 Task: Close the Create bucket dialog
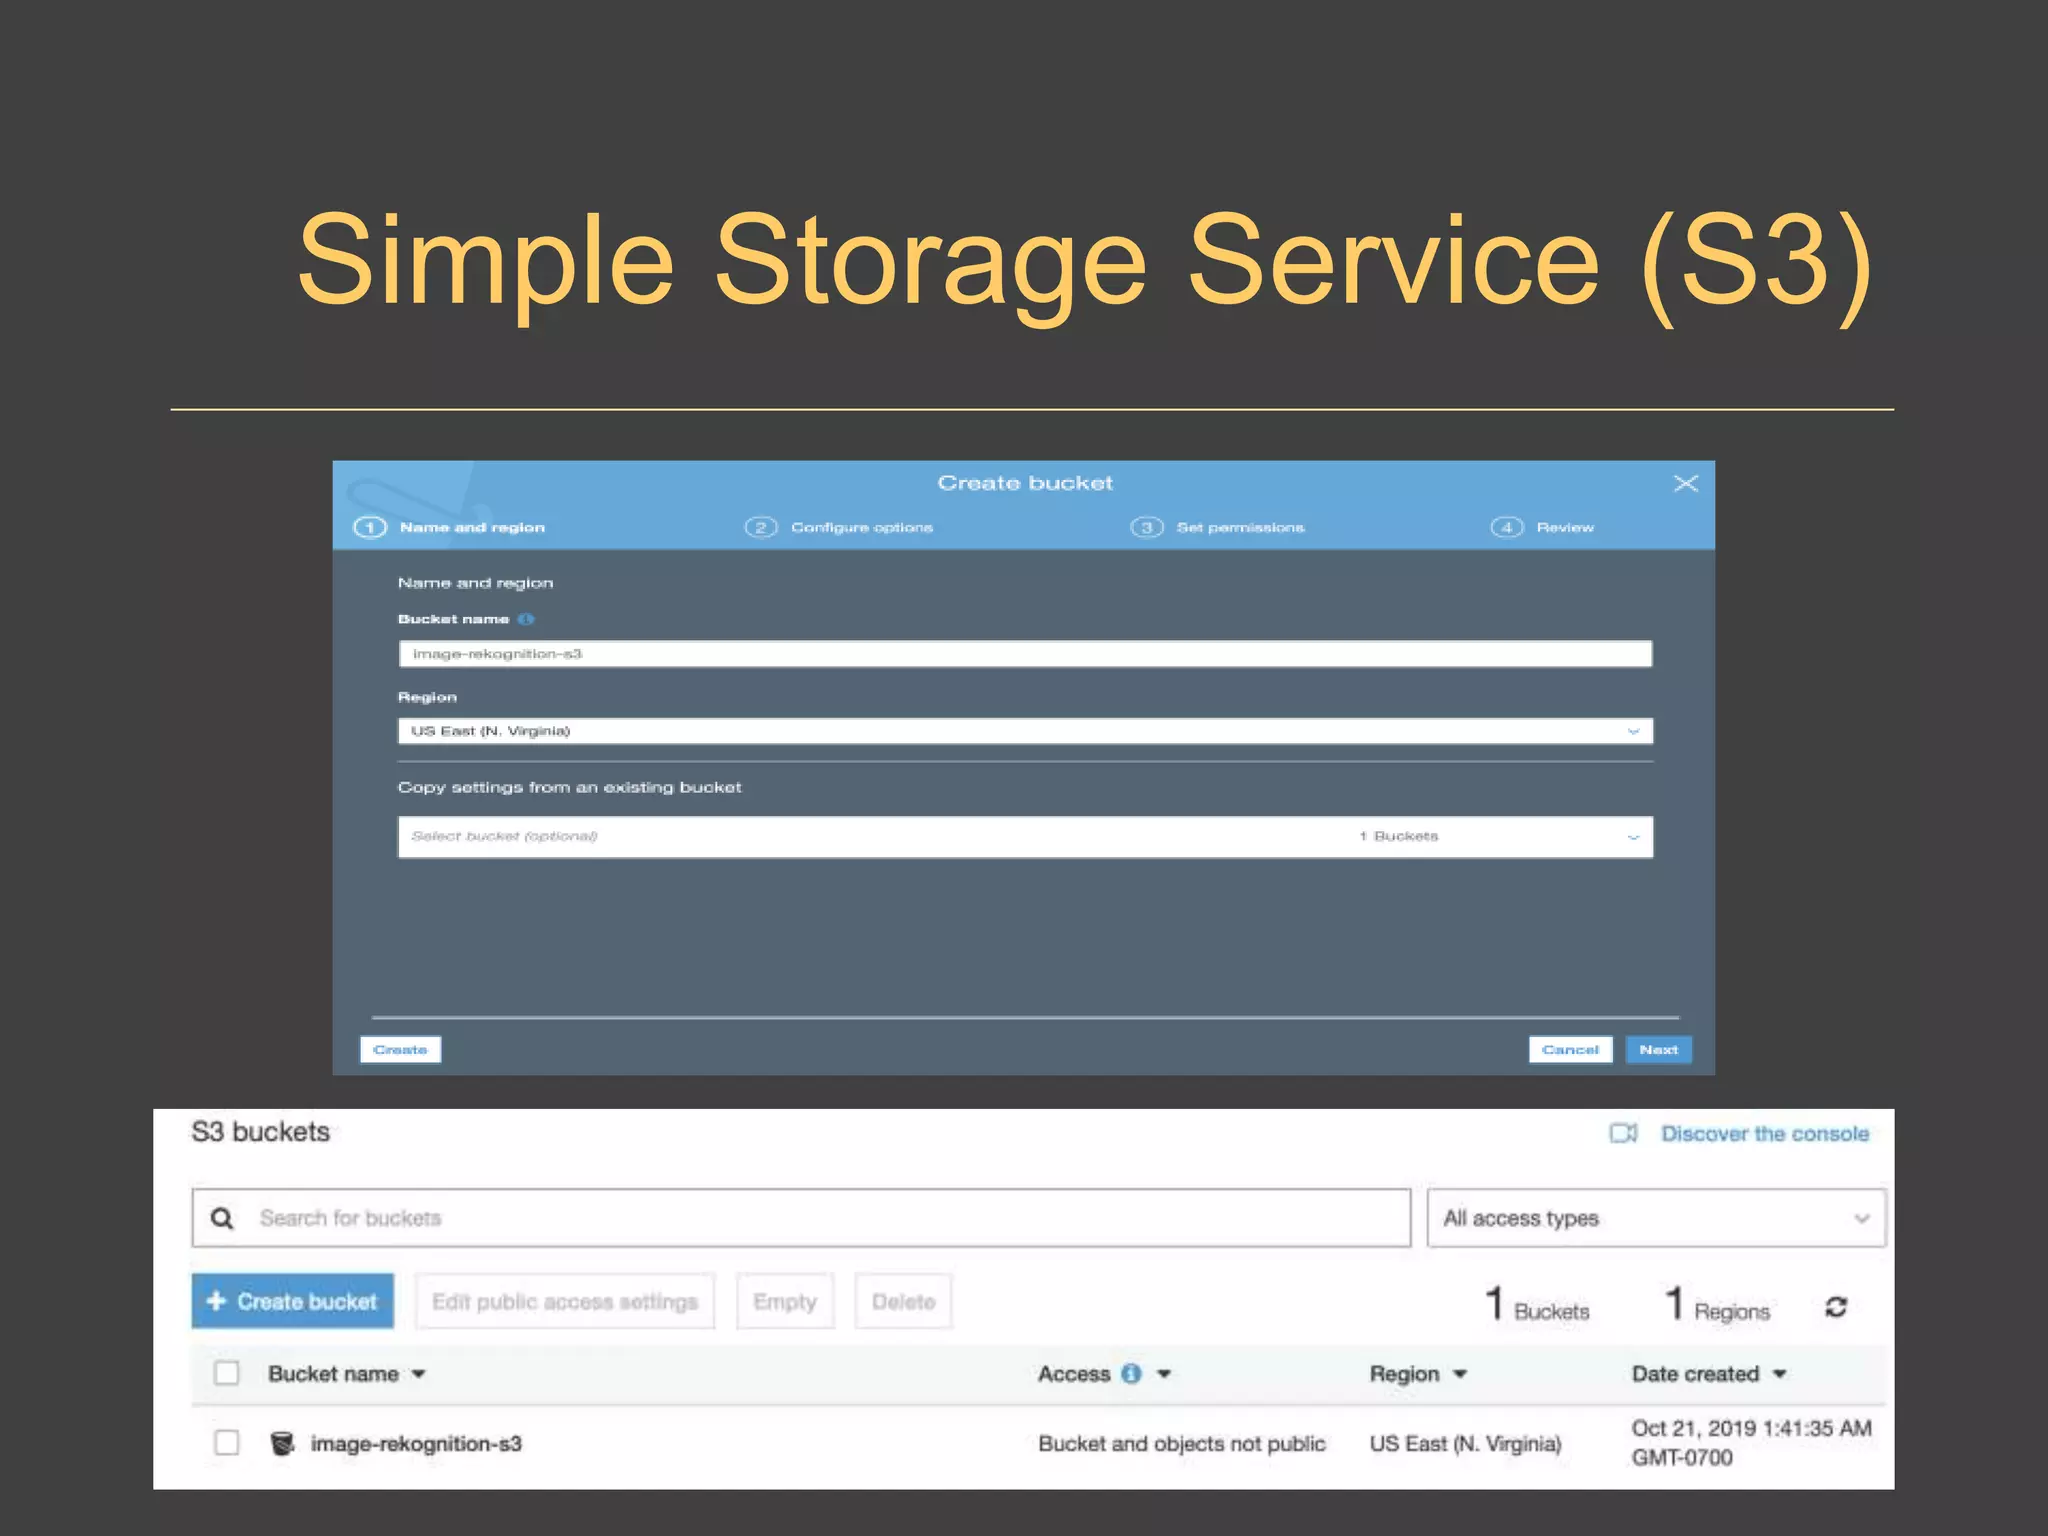tap(1686, 483)
